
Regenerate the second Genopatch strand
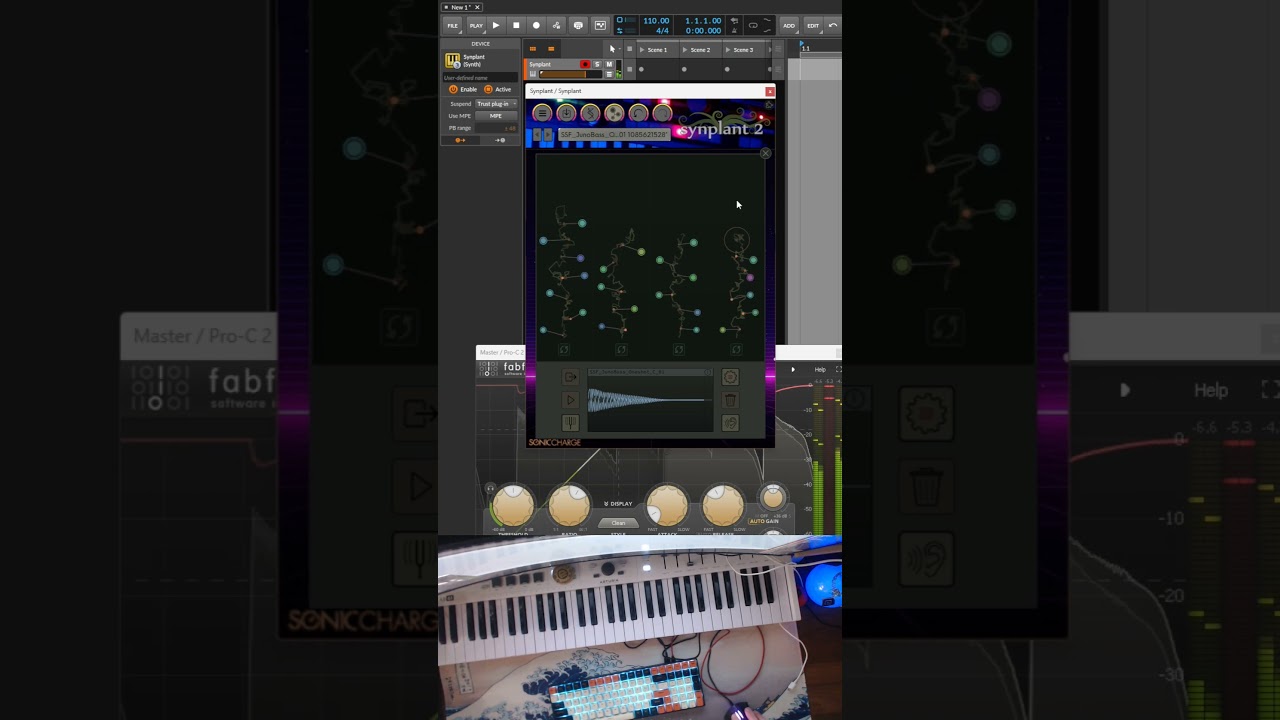tap(621, 349)
